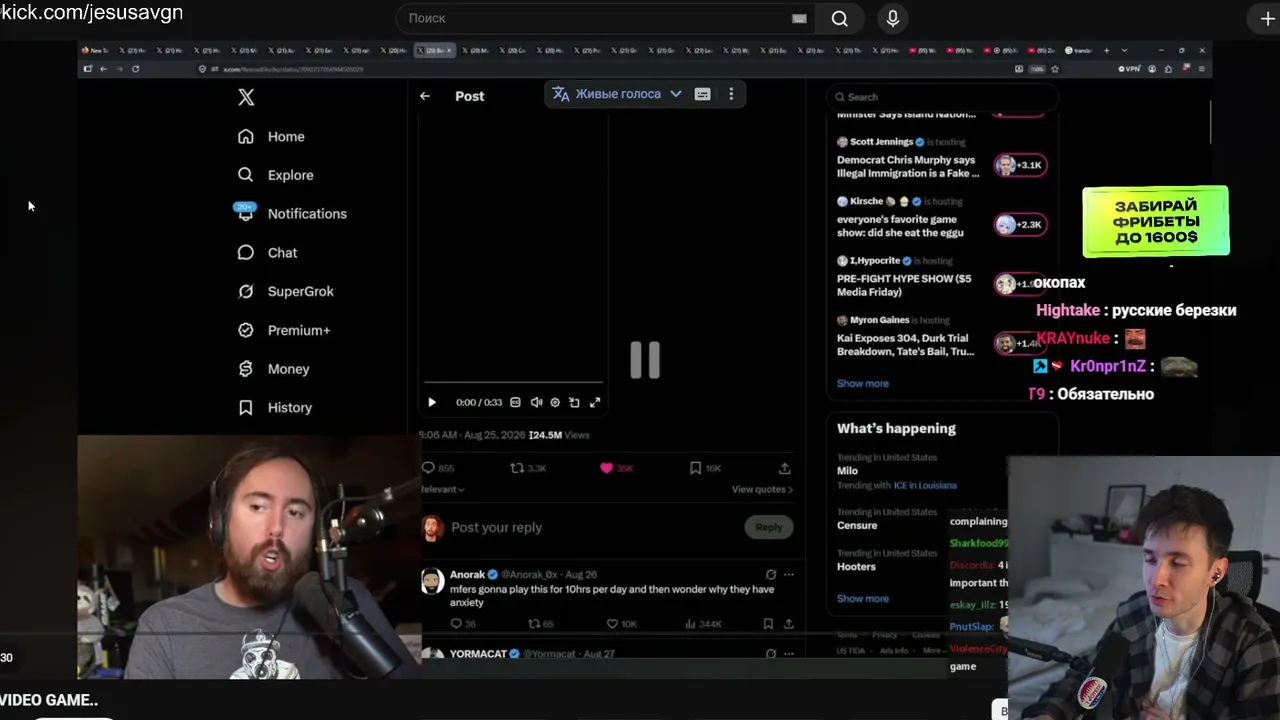Click the X Search field
1280x720 pixels.
click(942, 97)
